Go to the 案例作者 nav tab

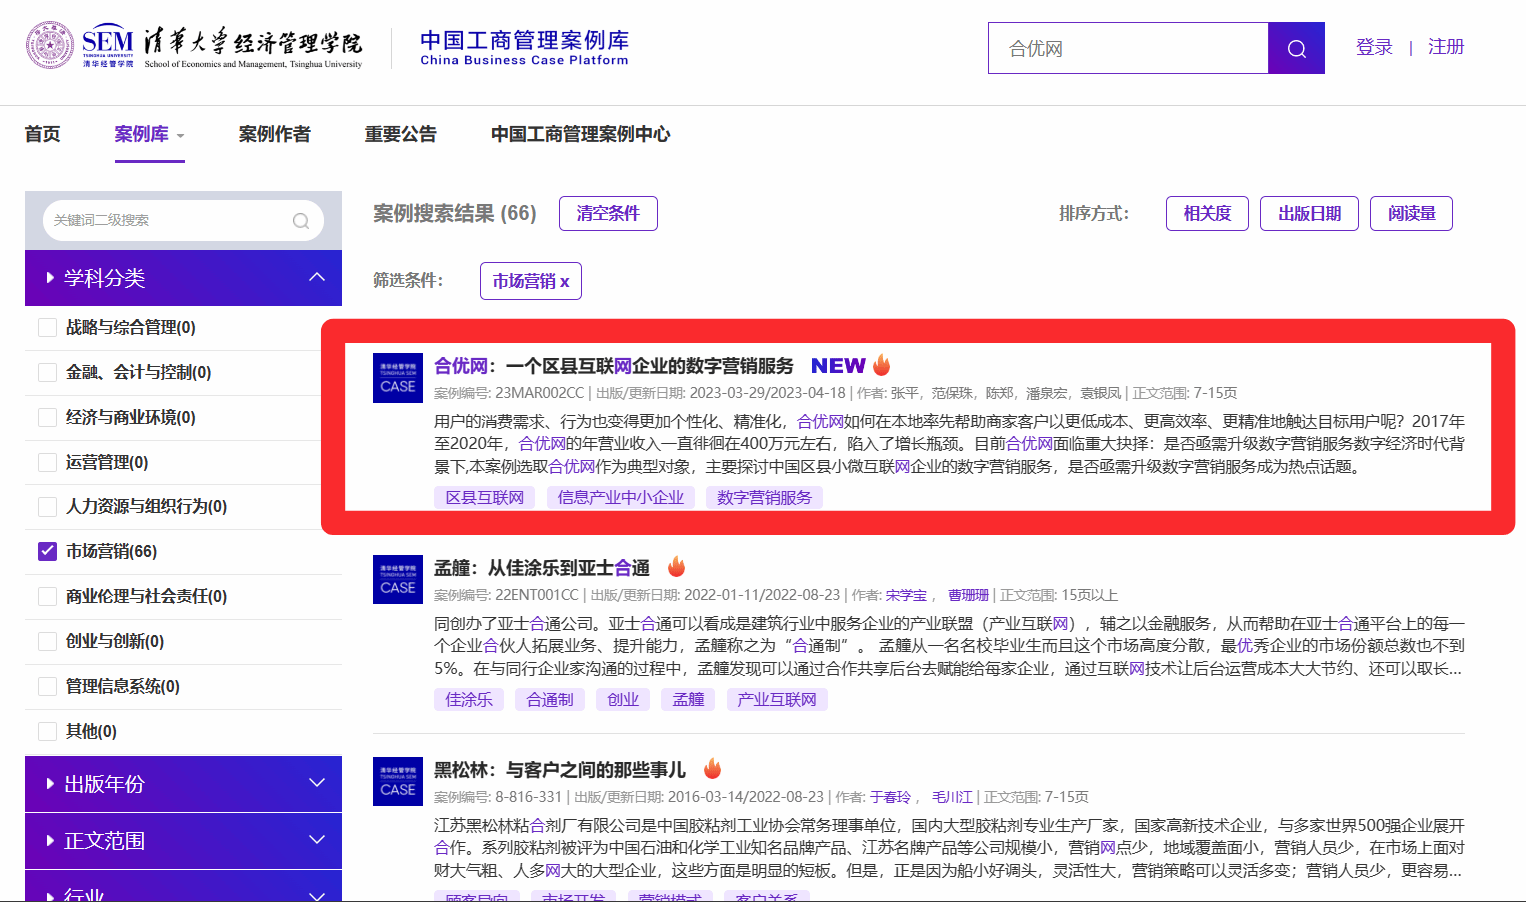[x=274, y=134]
